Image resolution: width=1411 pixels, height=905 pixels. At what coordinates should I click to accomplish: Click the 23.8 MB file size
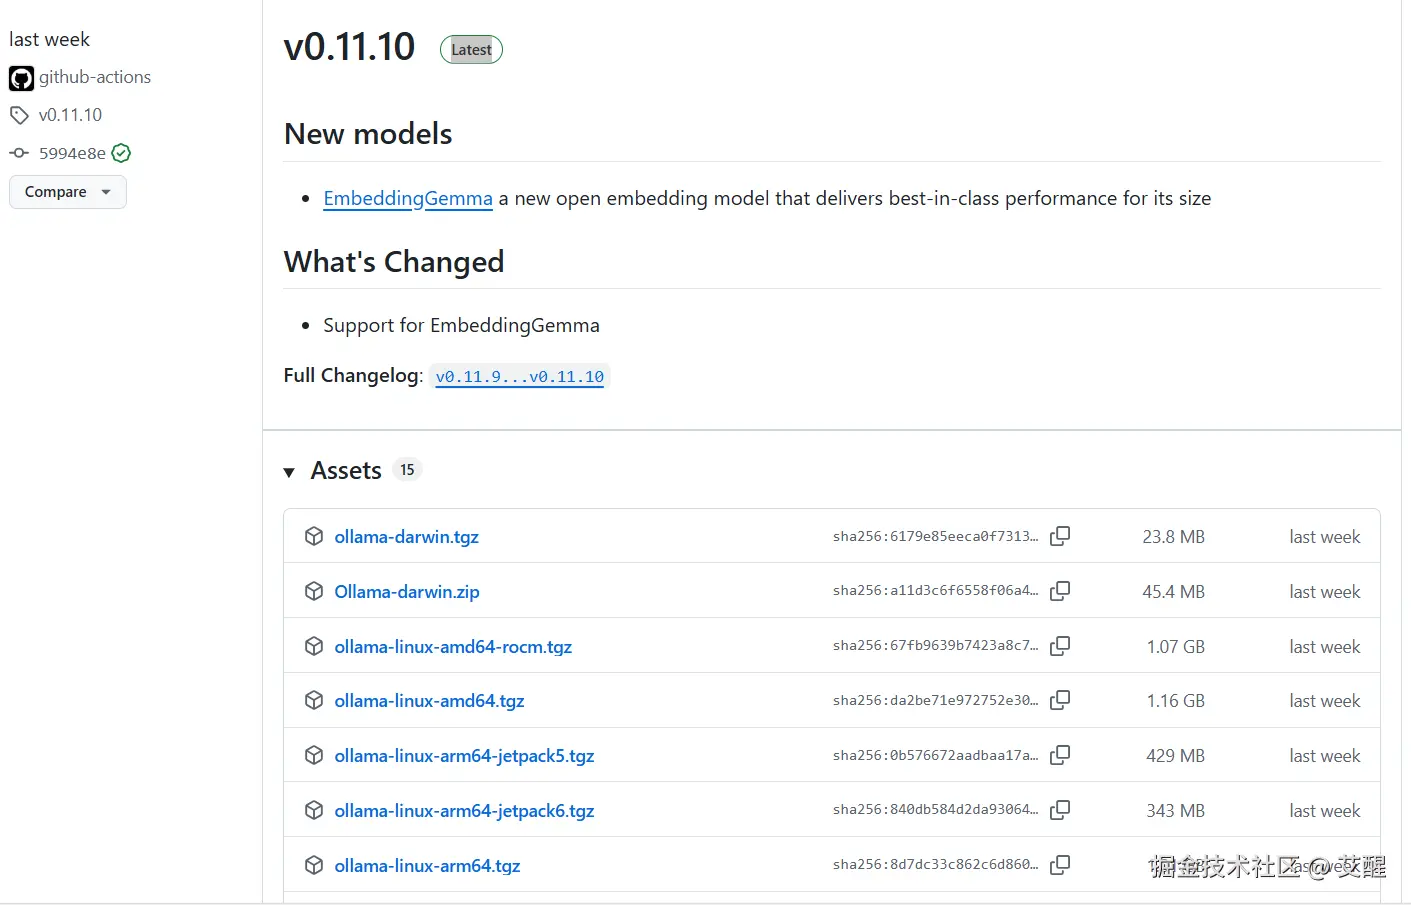click(1173, 537)
